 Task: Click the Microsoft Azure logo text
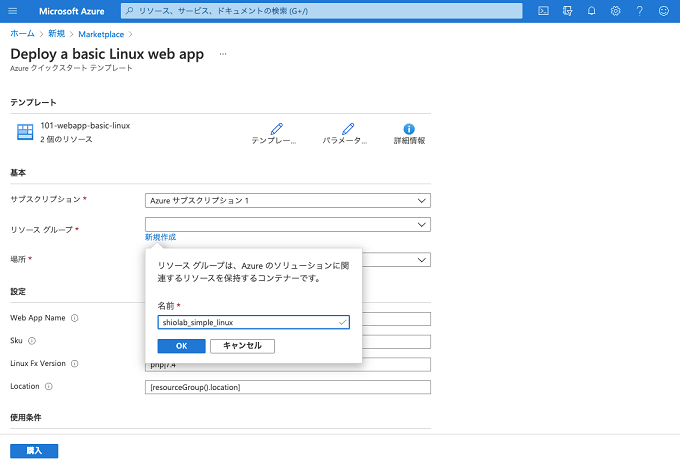(72, 11)
